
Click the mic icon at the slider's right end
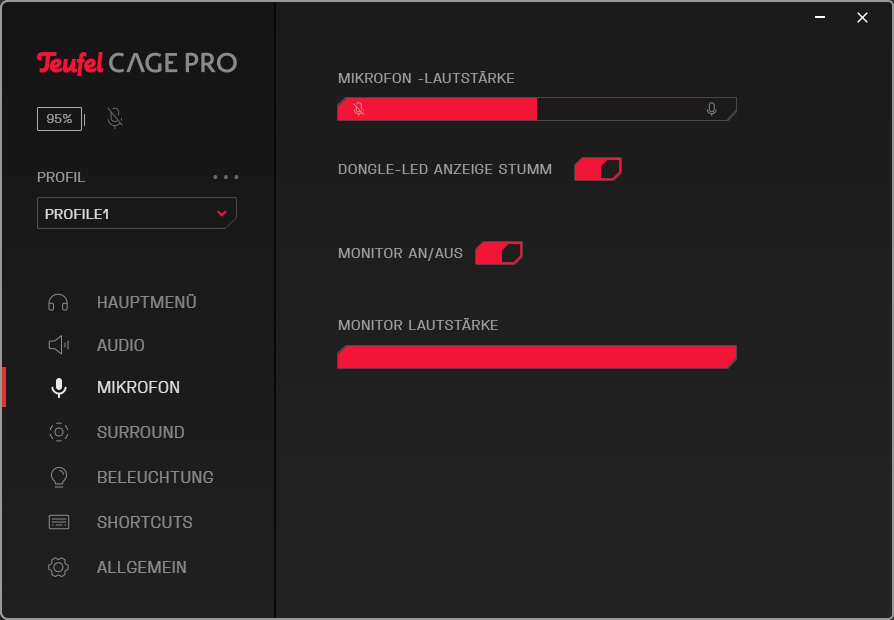point(712,109)
